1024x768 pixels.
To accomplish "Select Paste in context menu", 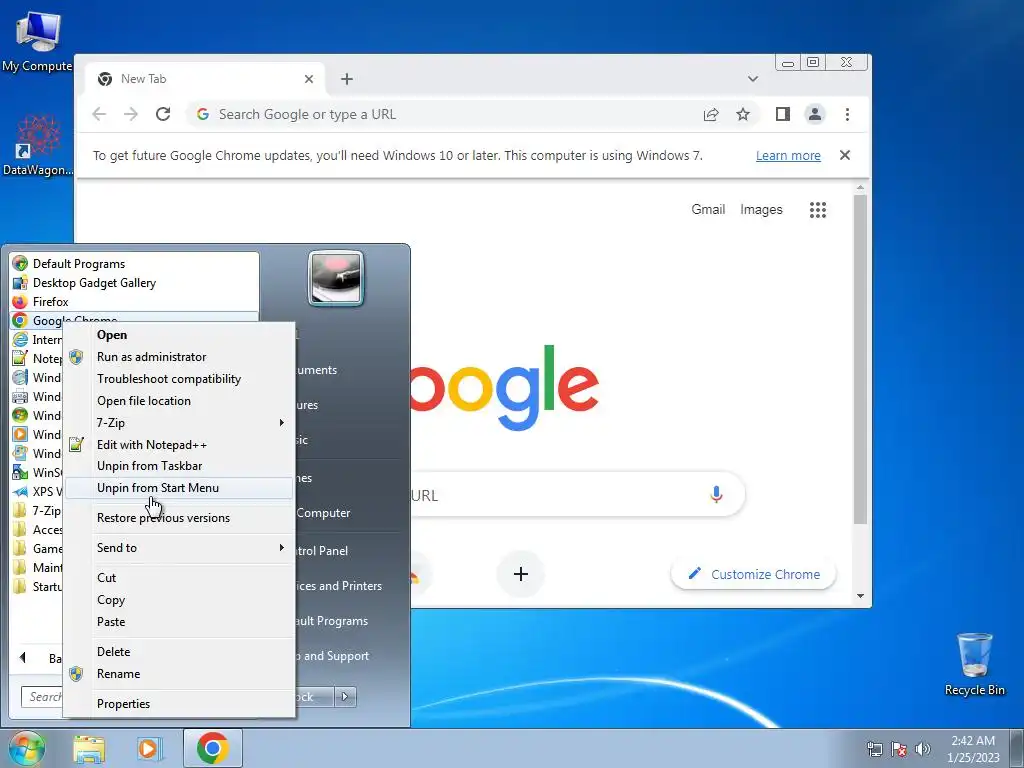I will pyautogui.click(x=180, y=622).
